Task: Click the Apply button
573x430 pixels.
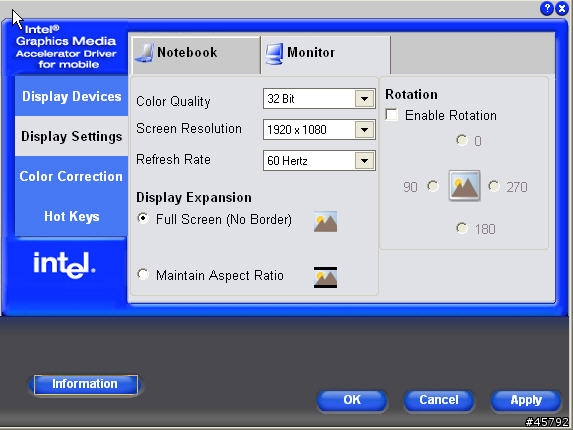Action: pos(526,400)
